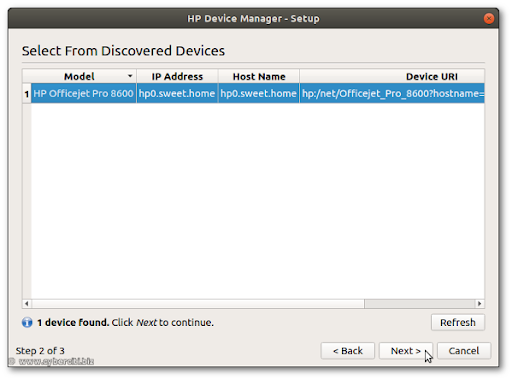Refresh the discovered devices list
The image size is (512, 380).
point(458,322)
